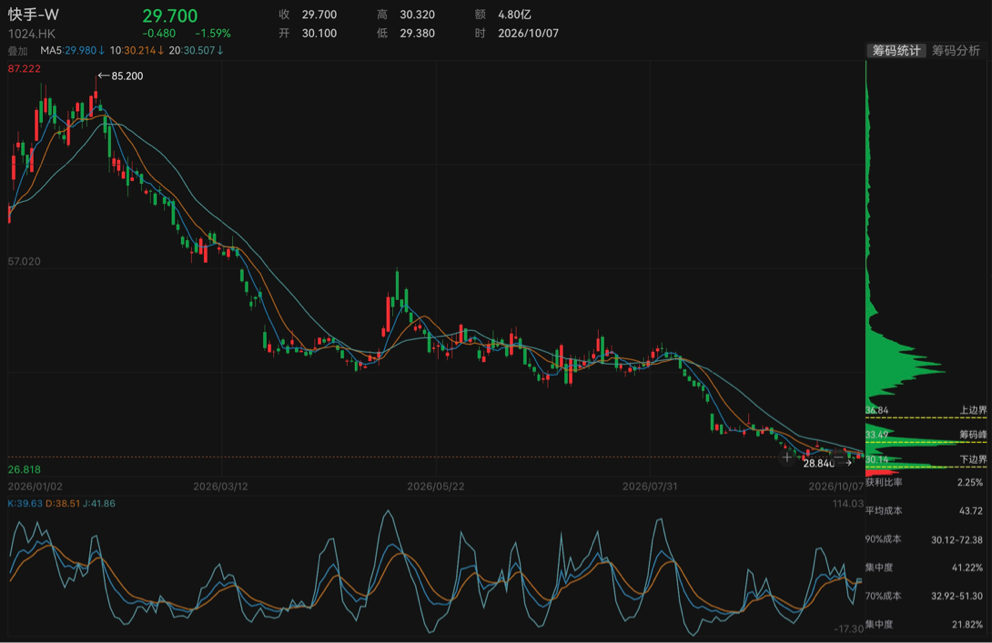Zoom in chart with plus icon
The height and width of the screenshot is (643, 992).
[787, 457]
